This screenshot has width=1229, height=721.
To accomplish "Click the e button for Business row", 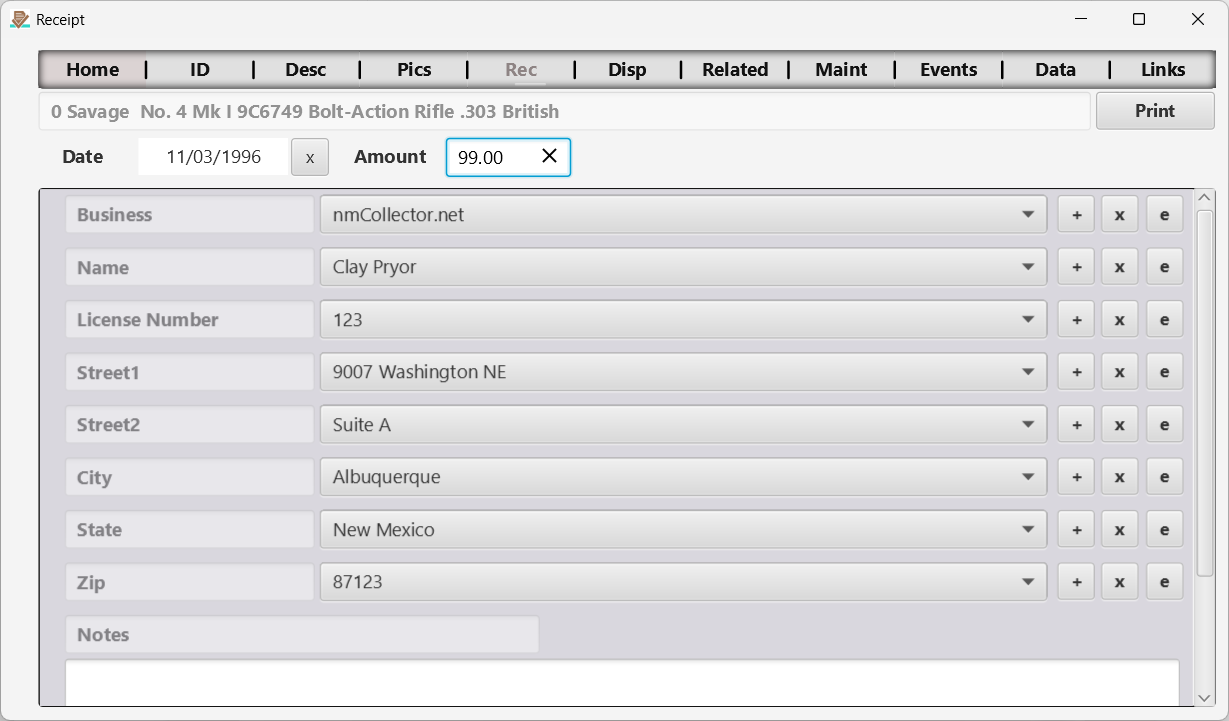I will (x=1164, y=214).
